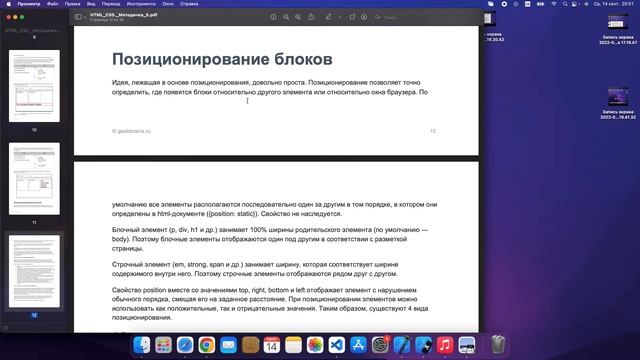Zoom in on the PDF page

[298, 17]
